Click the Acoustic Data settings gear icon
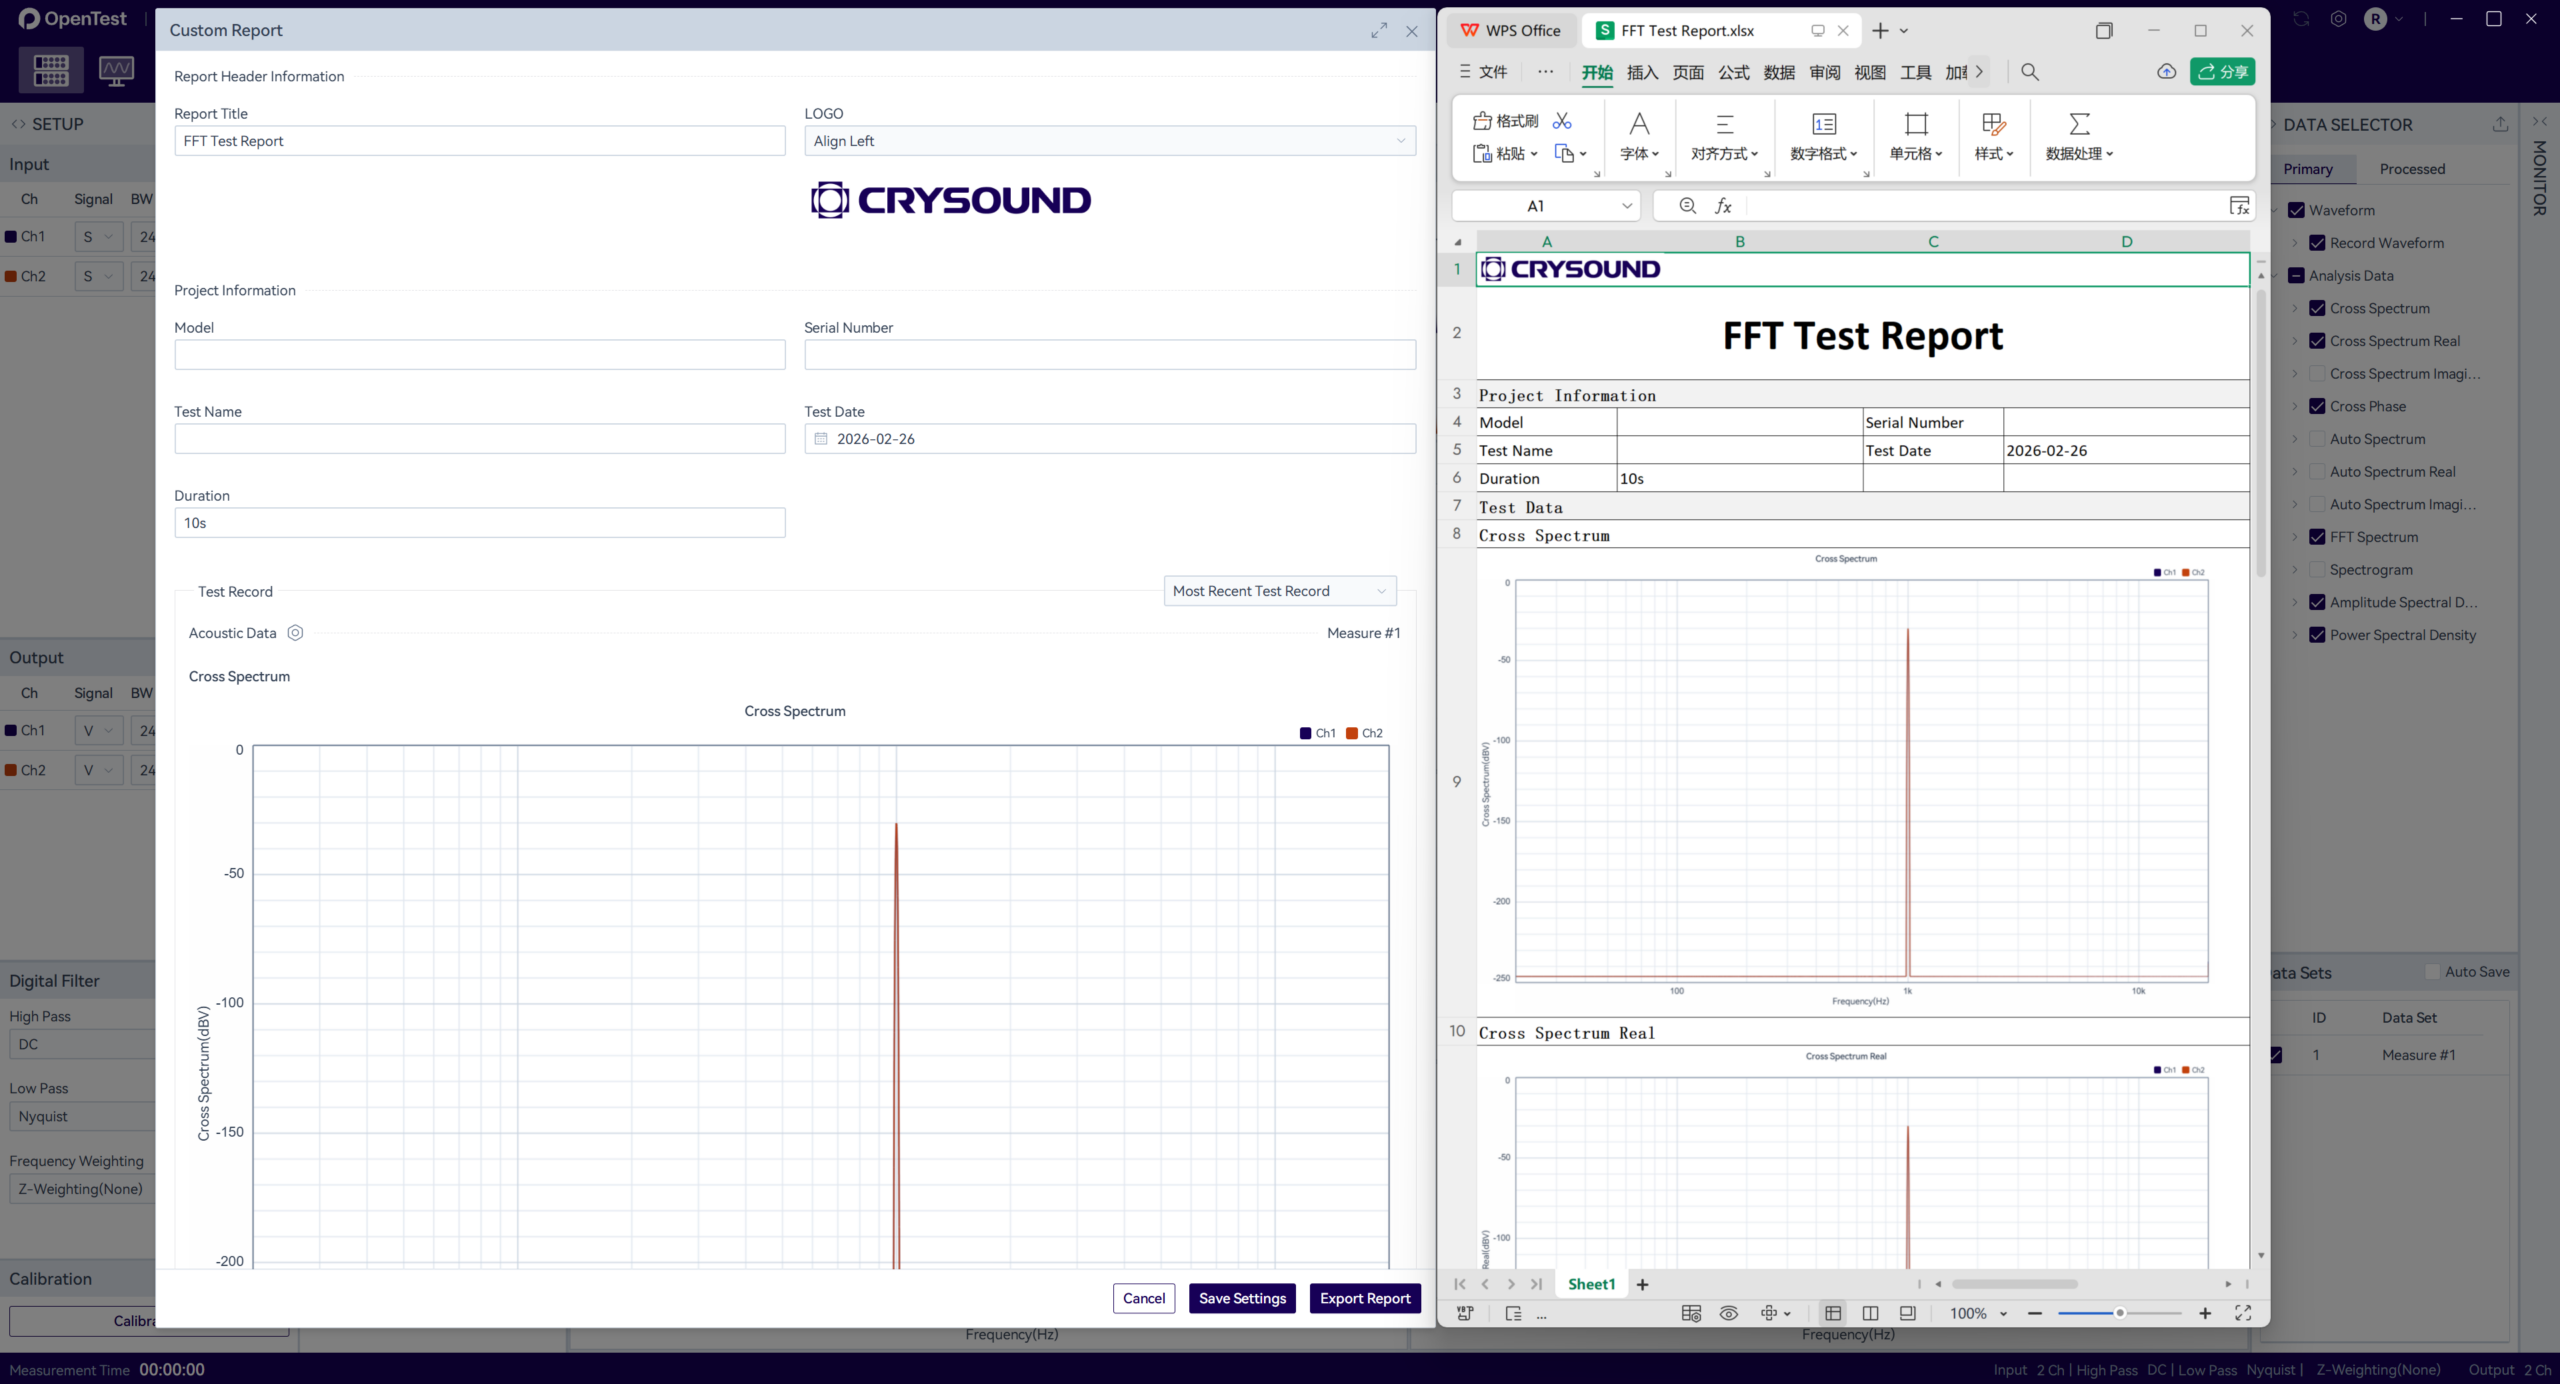The width and height of the screenshot is (2560, 1384). (295, 633)
